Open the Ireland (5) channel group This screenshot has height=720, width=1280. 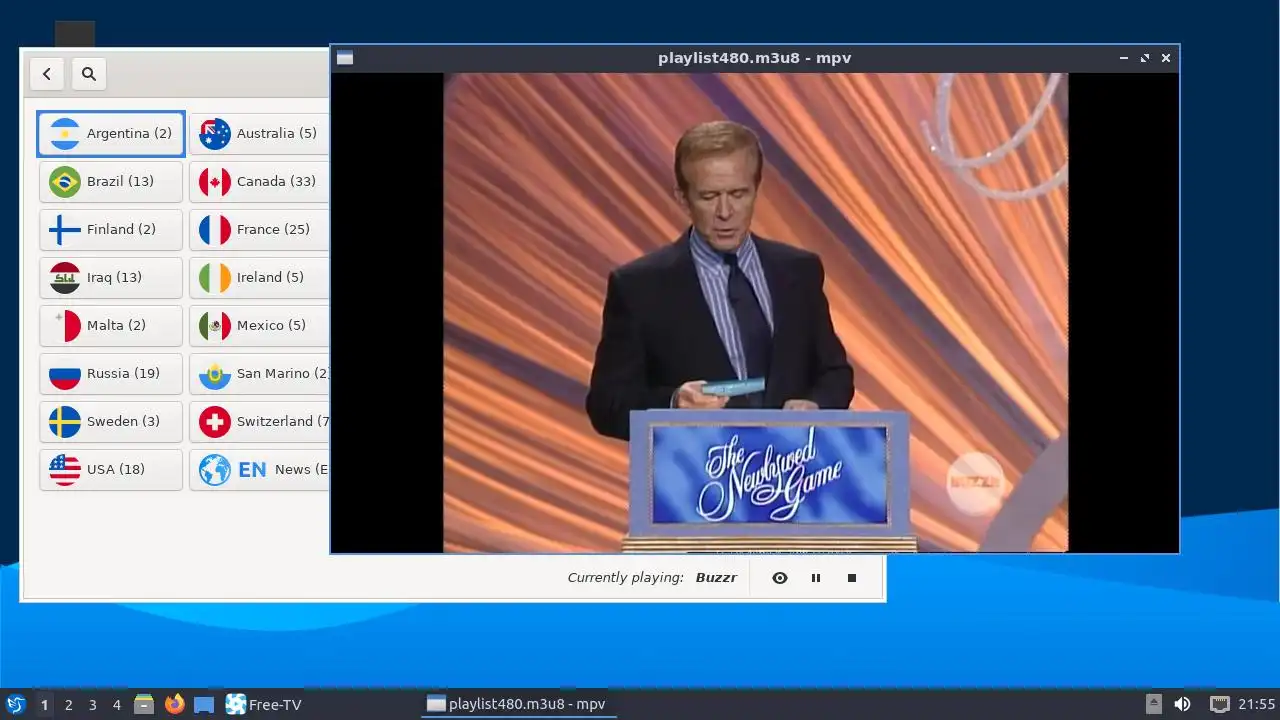coord(260,277)
